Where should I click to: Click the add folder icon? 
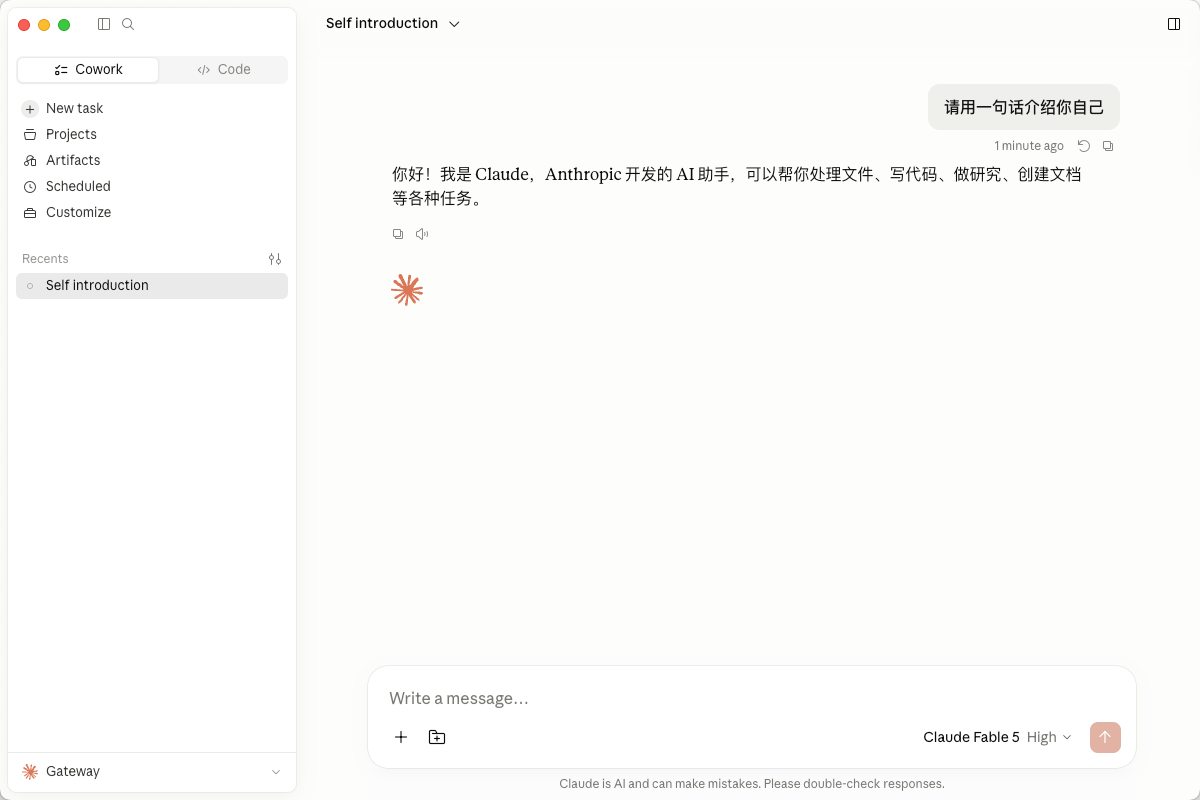pos(437,737)
